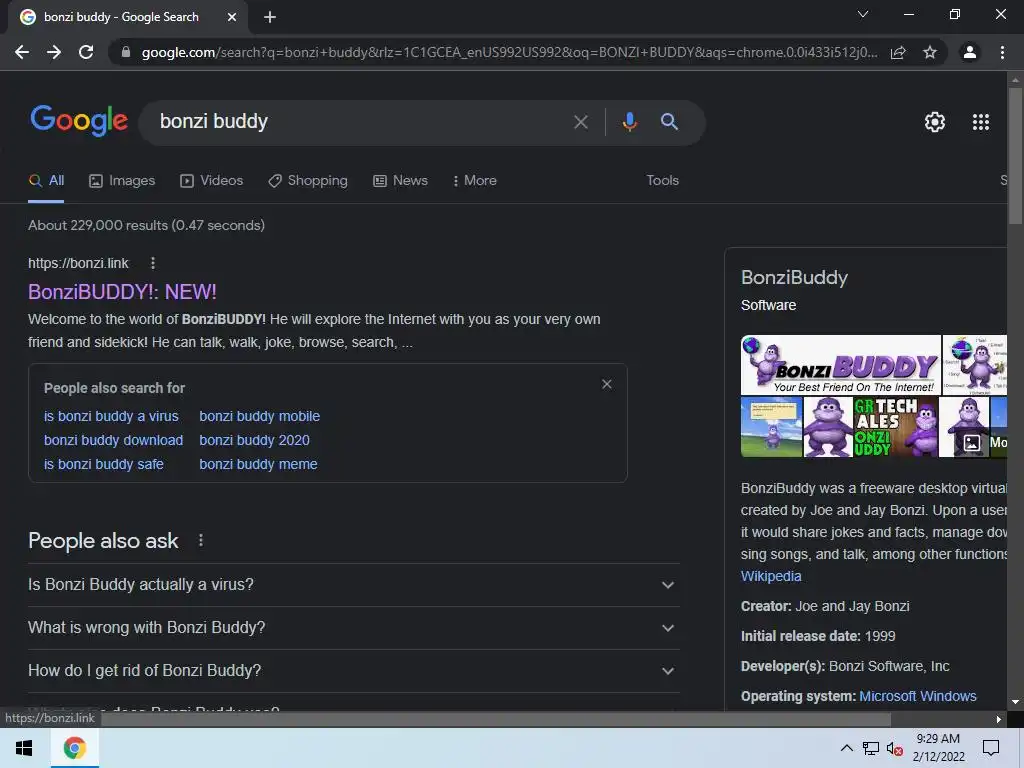
Task: Open the Windows Start menu
Action: coord(24,748)
